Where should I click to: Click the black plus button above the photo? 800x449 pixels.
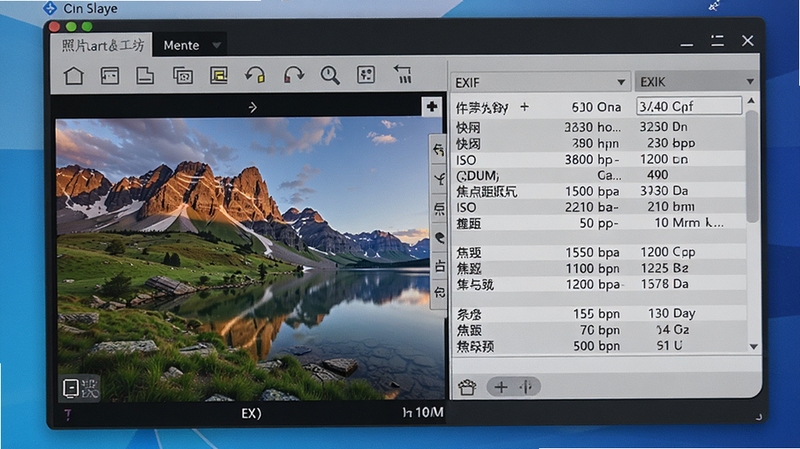click(x=432, y=107)
